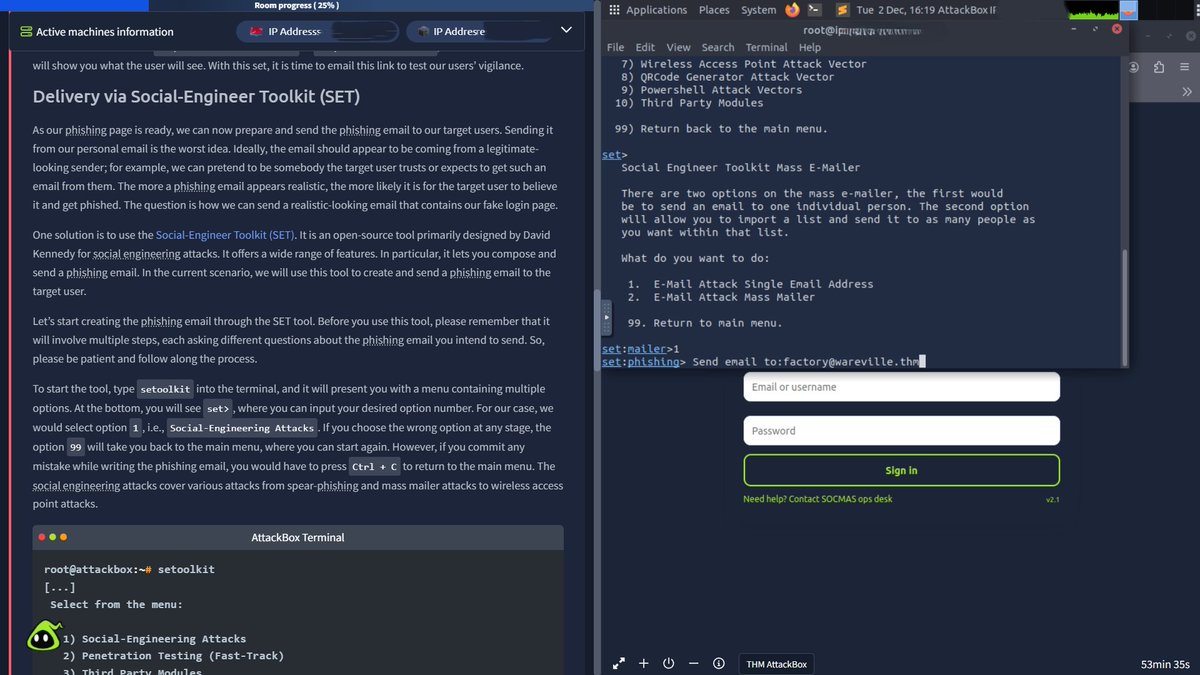Toggle AttackBox fullscreen arrows icon
1200x675 pixels.
[x=619, y=663]
